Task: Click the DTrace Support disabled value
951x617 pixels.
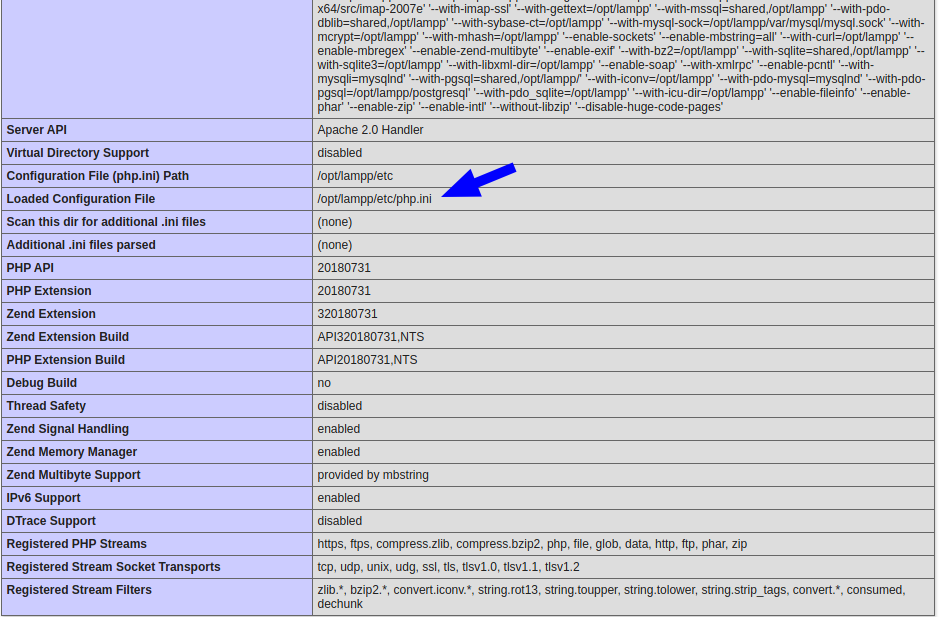Action: click(x=339, y=520)
